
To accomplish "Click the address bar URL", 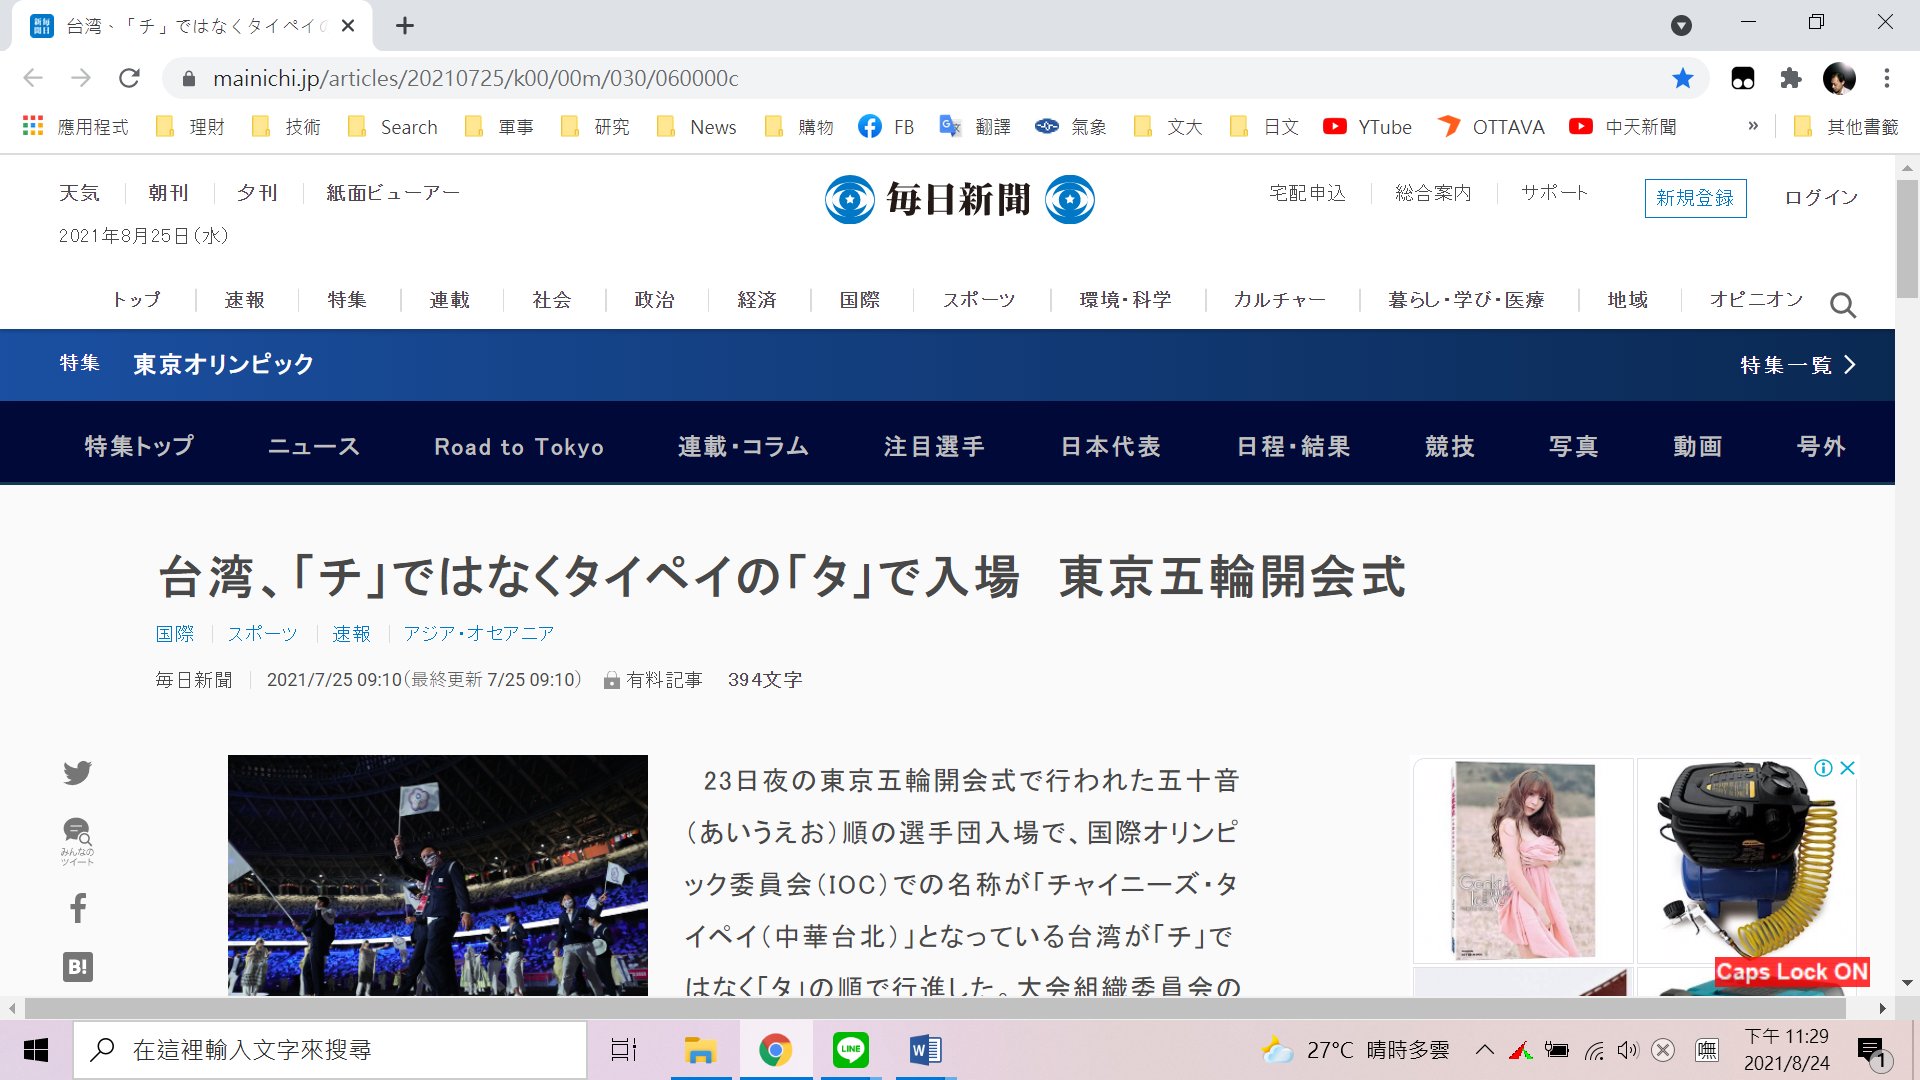I will tap(476, 78).
